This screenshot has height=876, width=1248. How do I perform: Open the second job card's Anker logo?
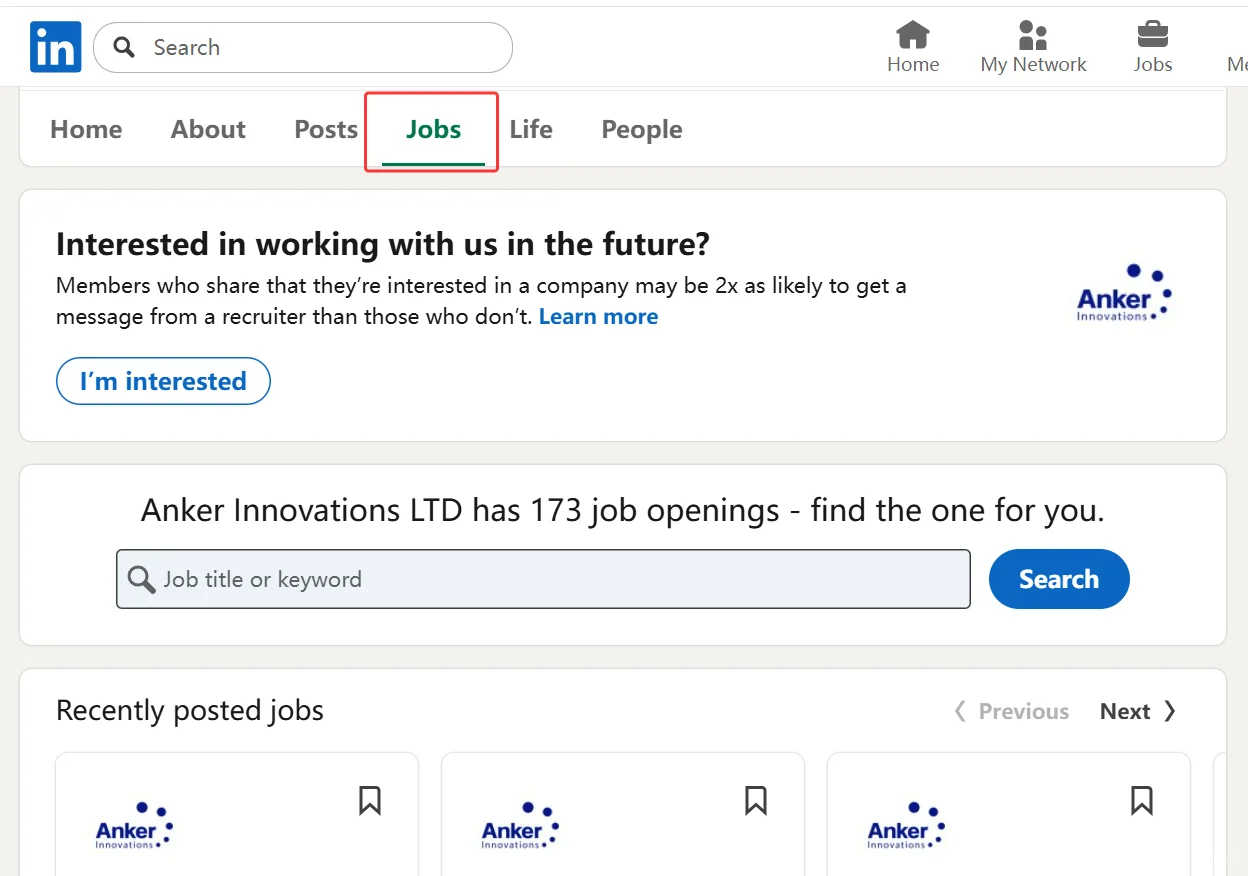[520, 826]
